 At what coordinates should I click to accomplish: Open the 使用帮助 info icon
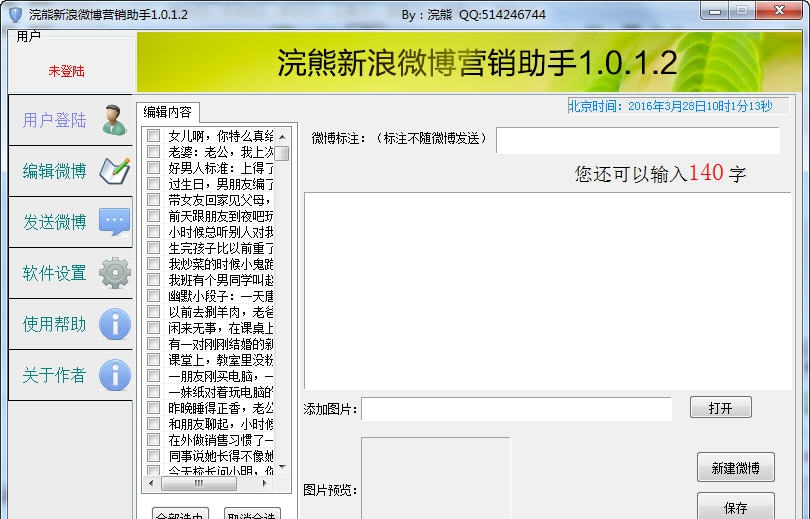[115, 324]
